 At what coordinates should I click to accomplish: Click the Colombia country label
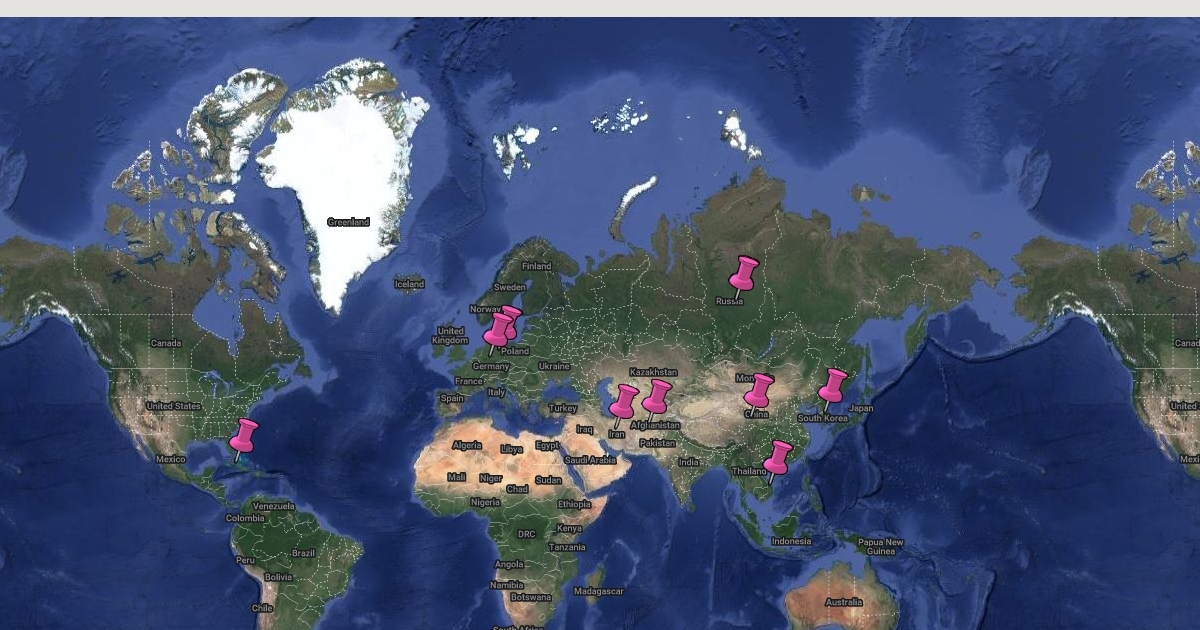pyautogui.click(x=245, y=518)
